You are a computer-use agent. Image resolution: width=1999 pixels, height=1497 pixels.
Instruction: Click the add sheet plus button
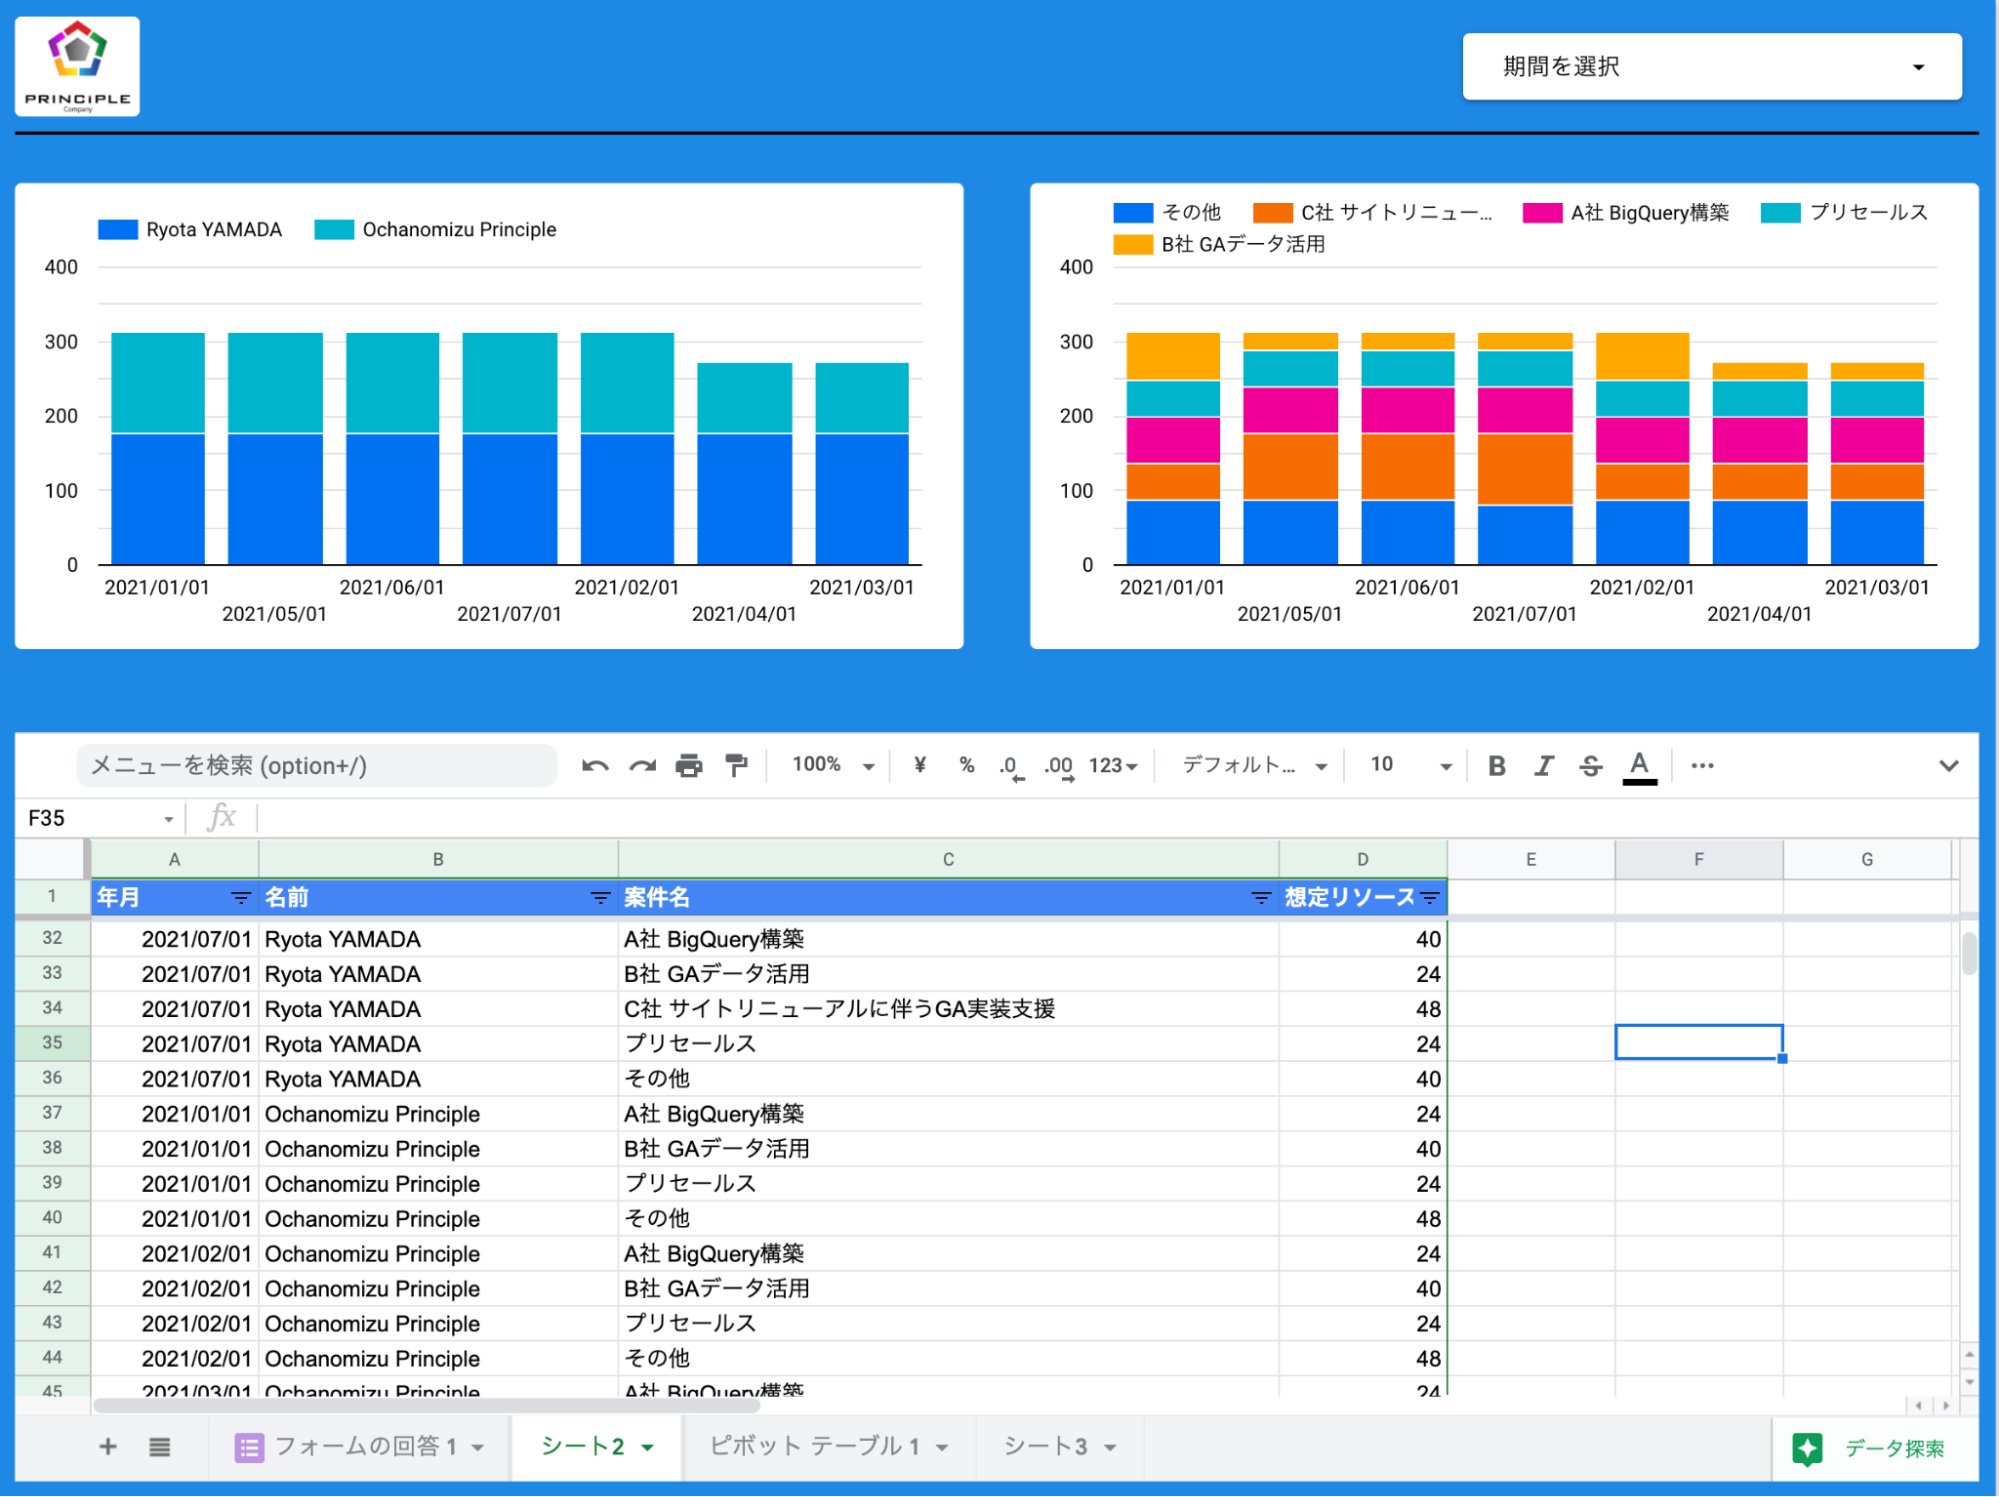[x=108, y=1446]
